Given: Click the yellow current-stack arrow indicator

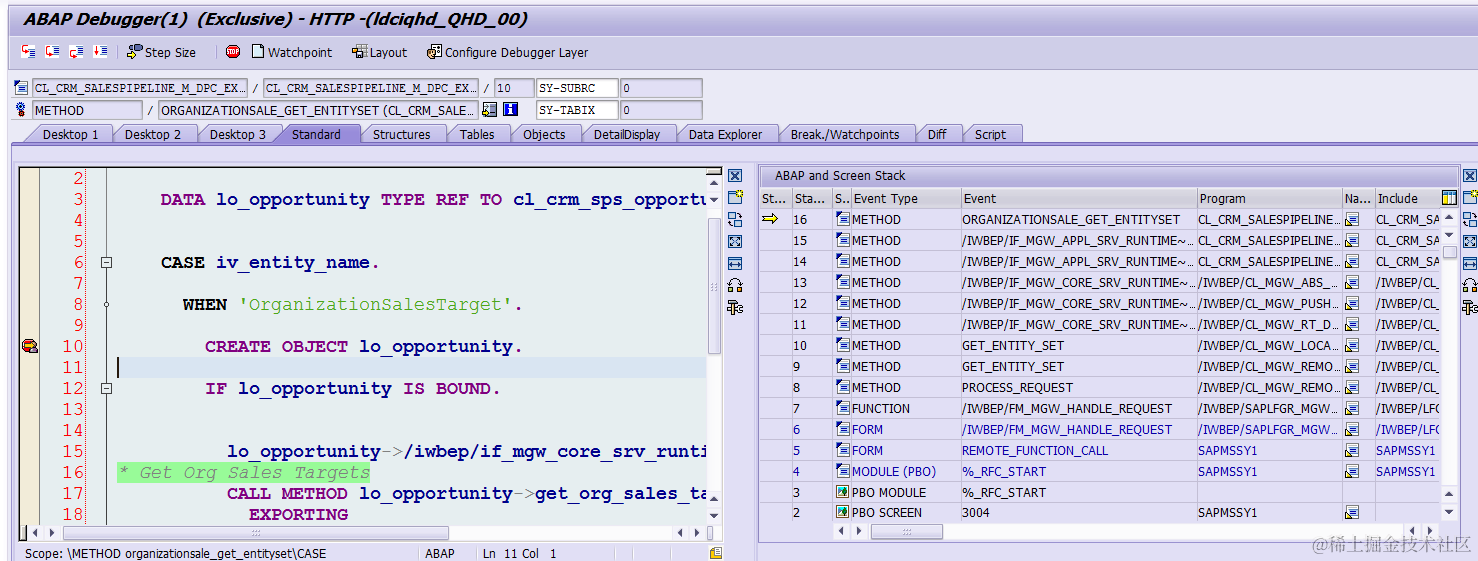Looking at the screenshot, I should (770, 219).
